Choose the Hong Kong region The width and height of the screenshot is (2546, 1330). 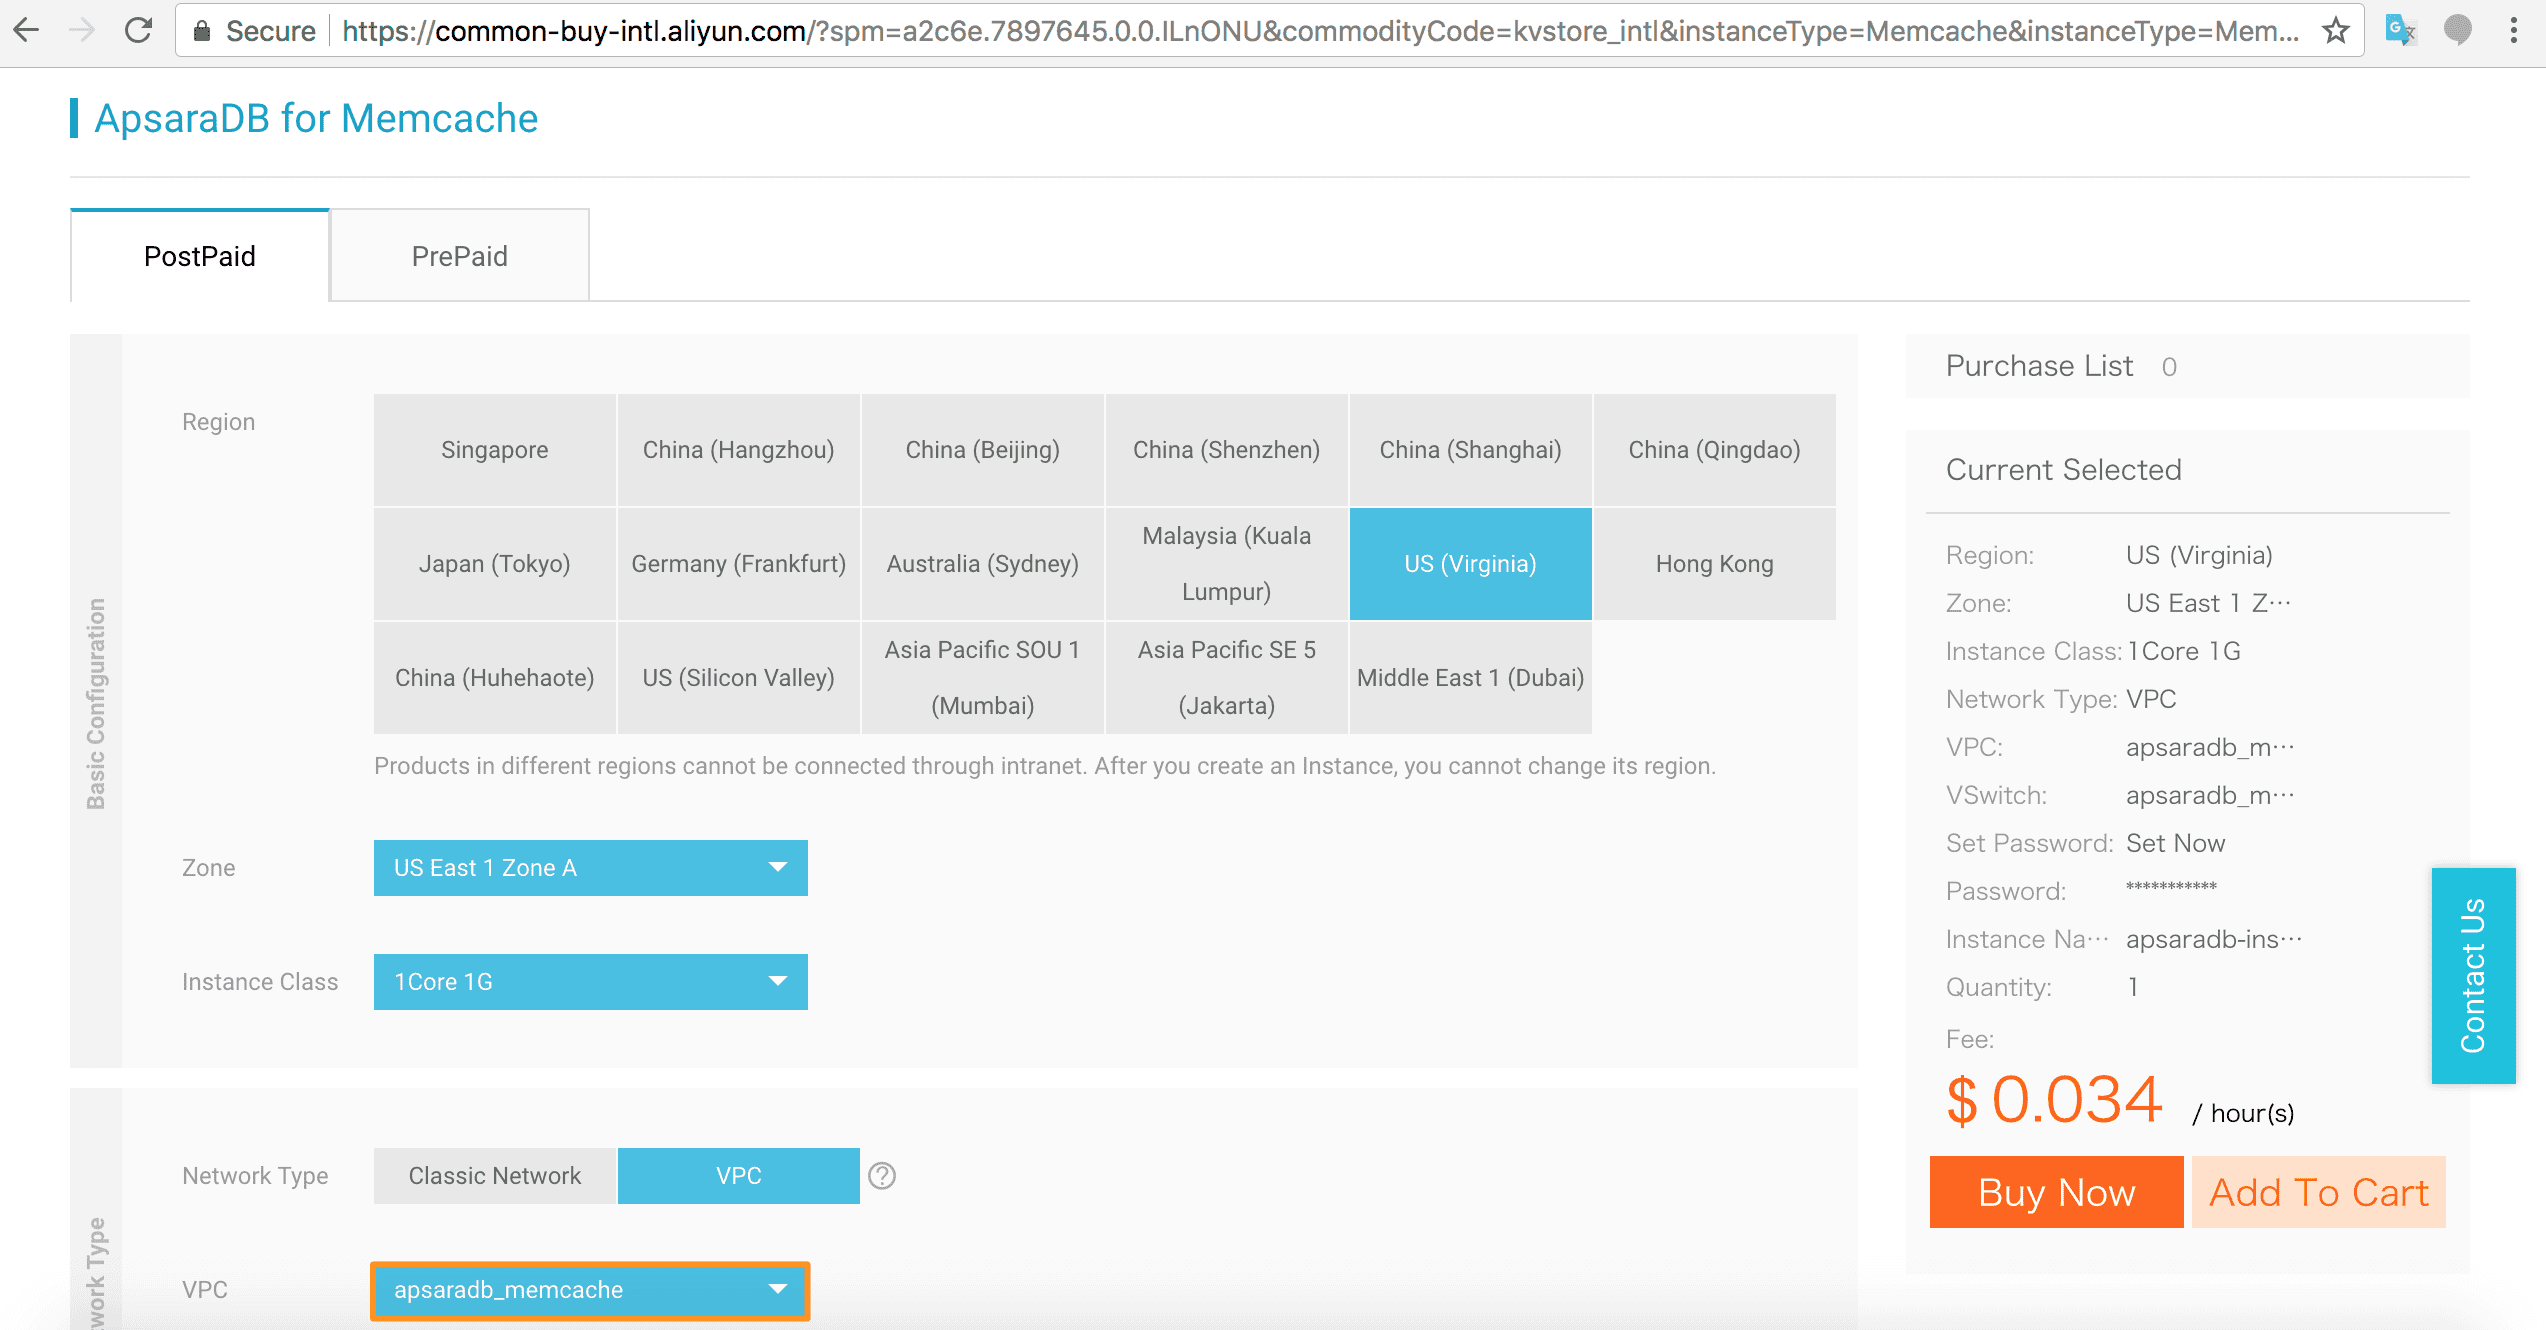pyautogui.click(x=1714, y=564)
